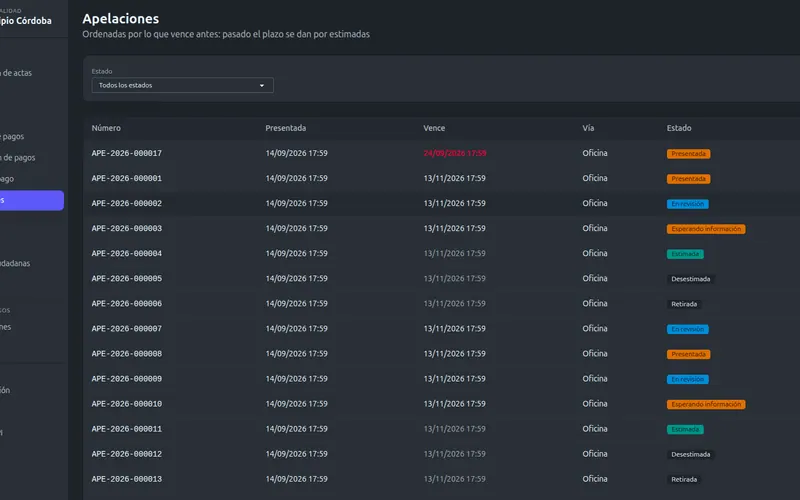The height and width of the screenshot is (500, 800).
Task: Click Retirada badge on APE-2026-000006 row
Action: tap(684, 304)
